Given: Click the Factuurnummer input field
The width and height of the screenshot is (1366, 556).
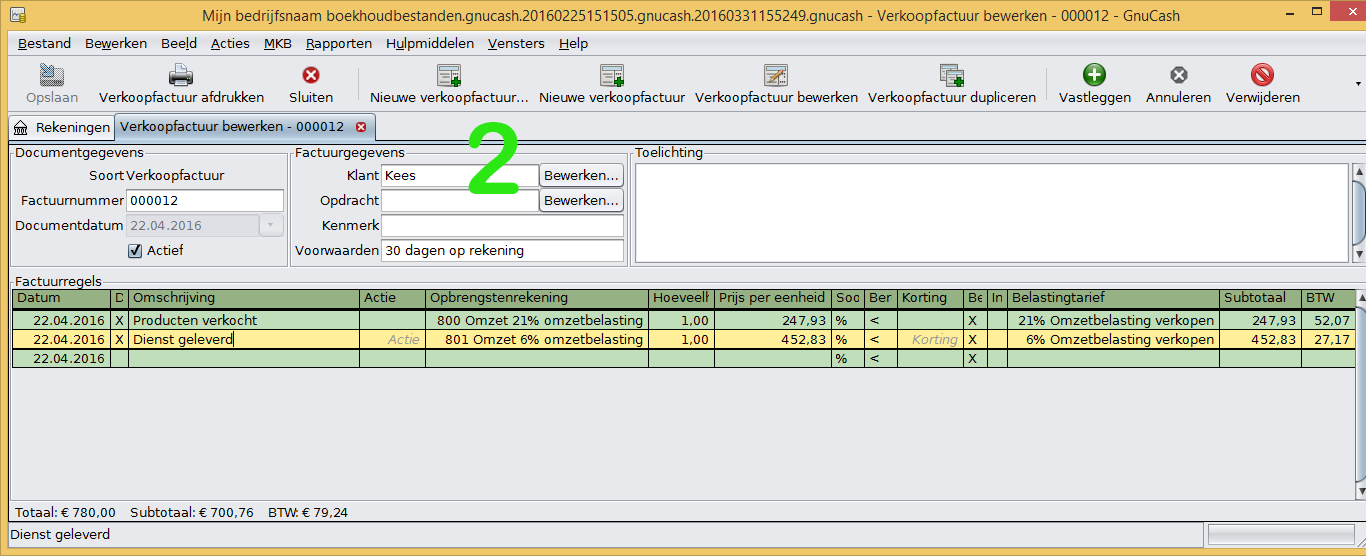Looking at the screenshot, I should click(x=206, y=200).
